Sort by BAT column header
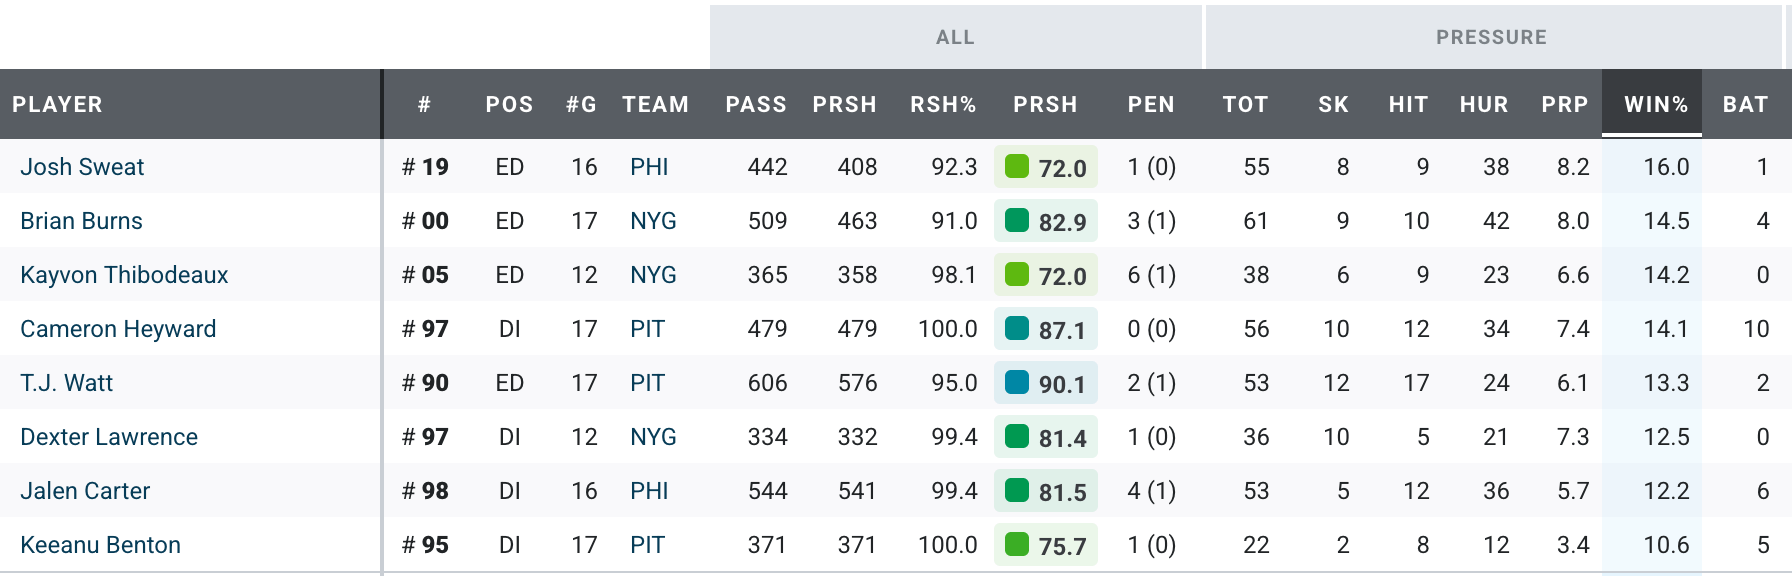Viewport: 1792px width, 576px height. pyautogui.click(x=1744, y=104)
